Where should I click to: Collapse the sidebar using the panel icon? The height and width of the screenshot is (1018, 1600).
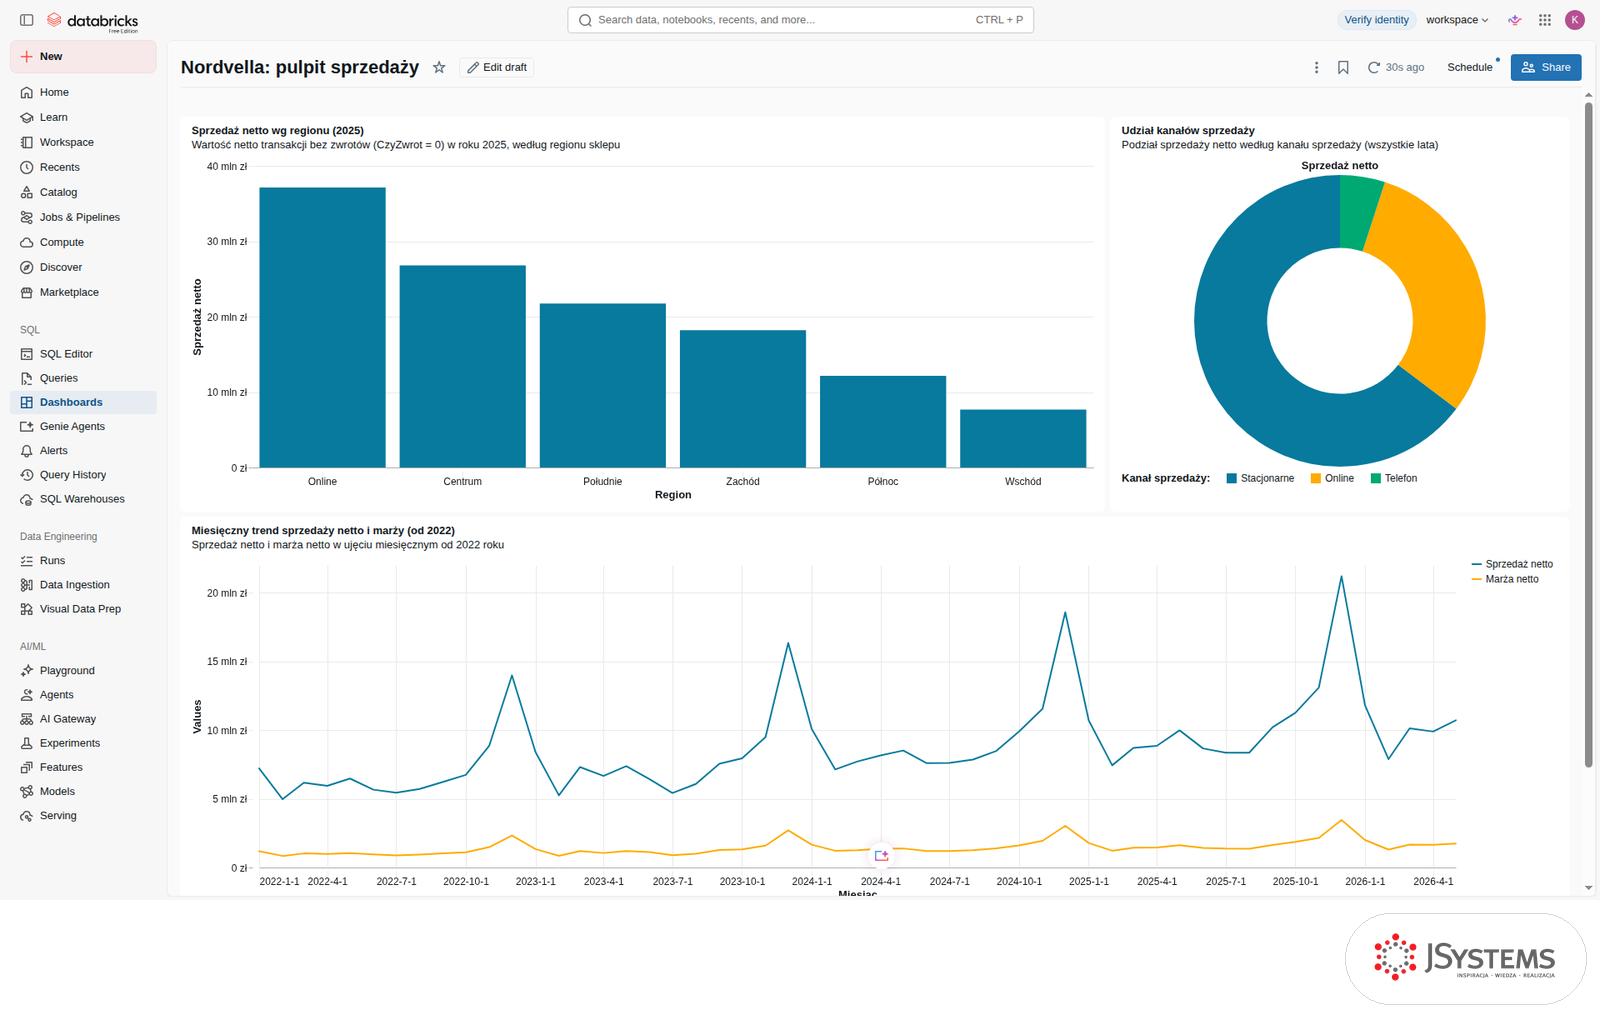[x=27, y=20]
